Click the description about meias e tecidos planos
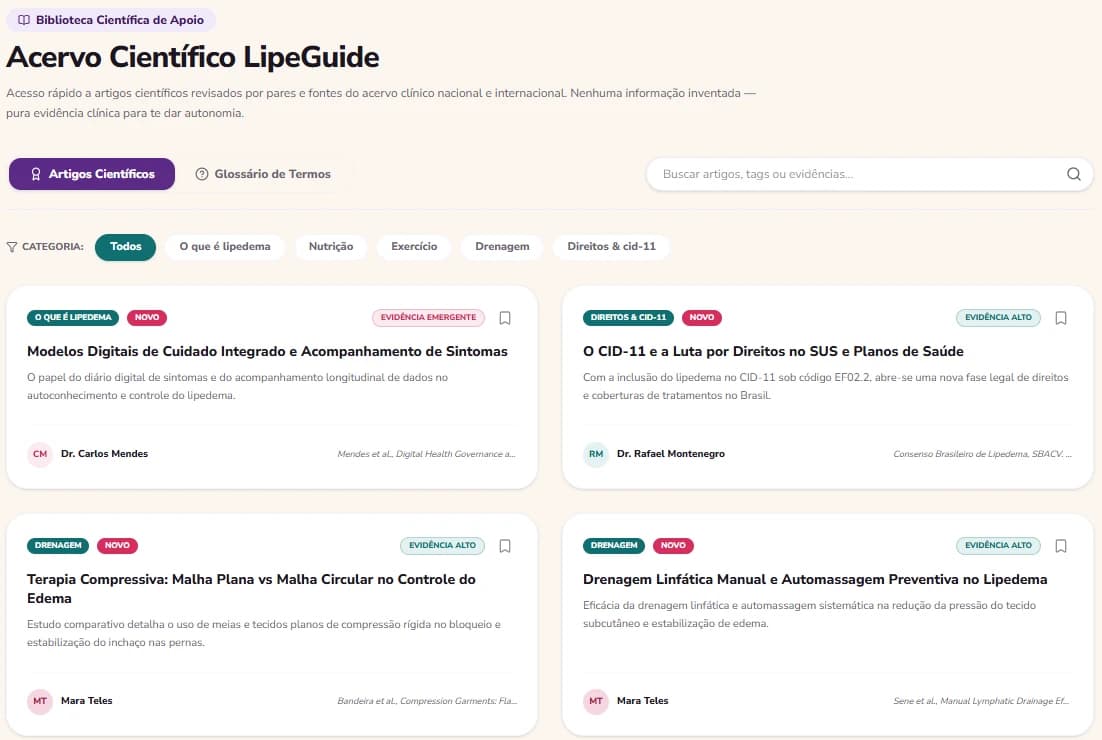This screenshot has height=740, width=1102. pyautogui.click(x=264, y=633)
